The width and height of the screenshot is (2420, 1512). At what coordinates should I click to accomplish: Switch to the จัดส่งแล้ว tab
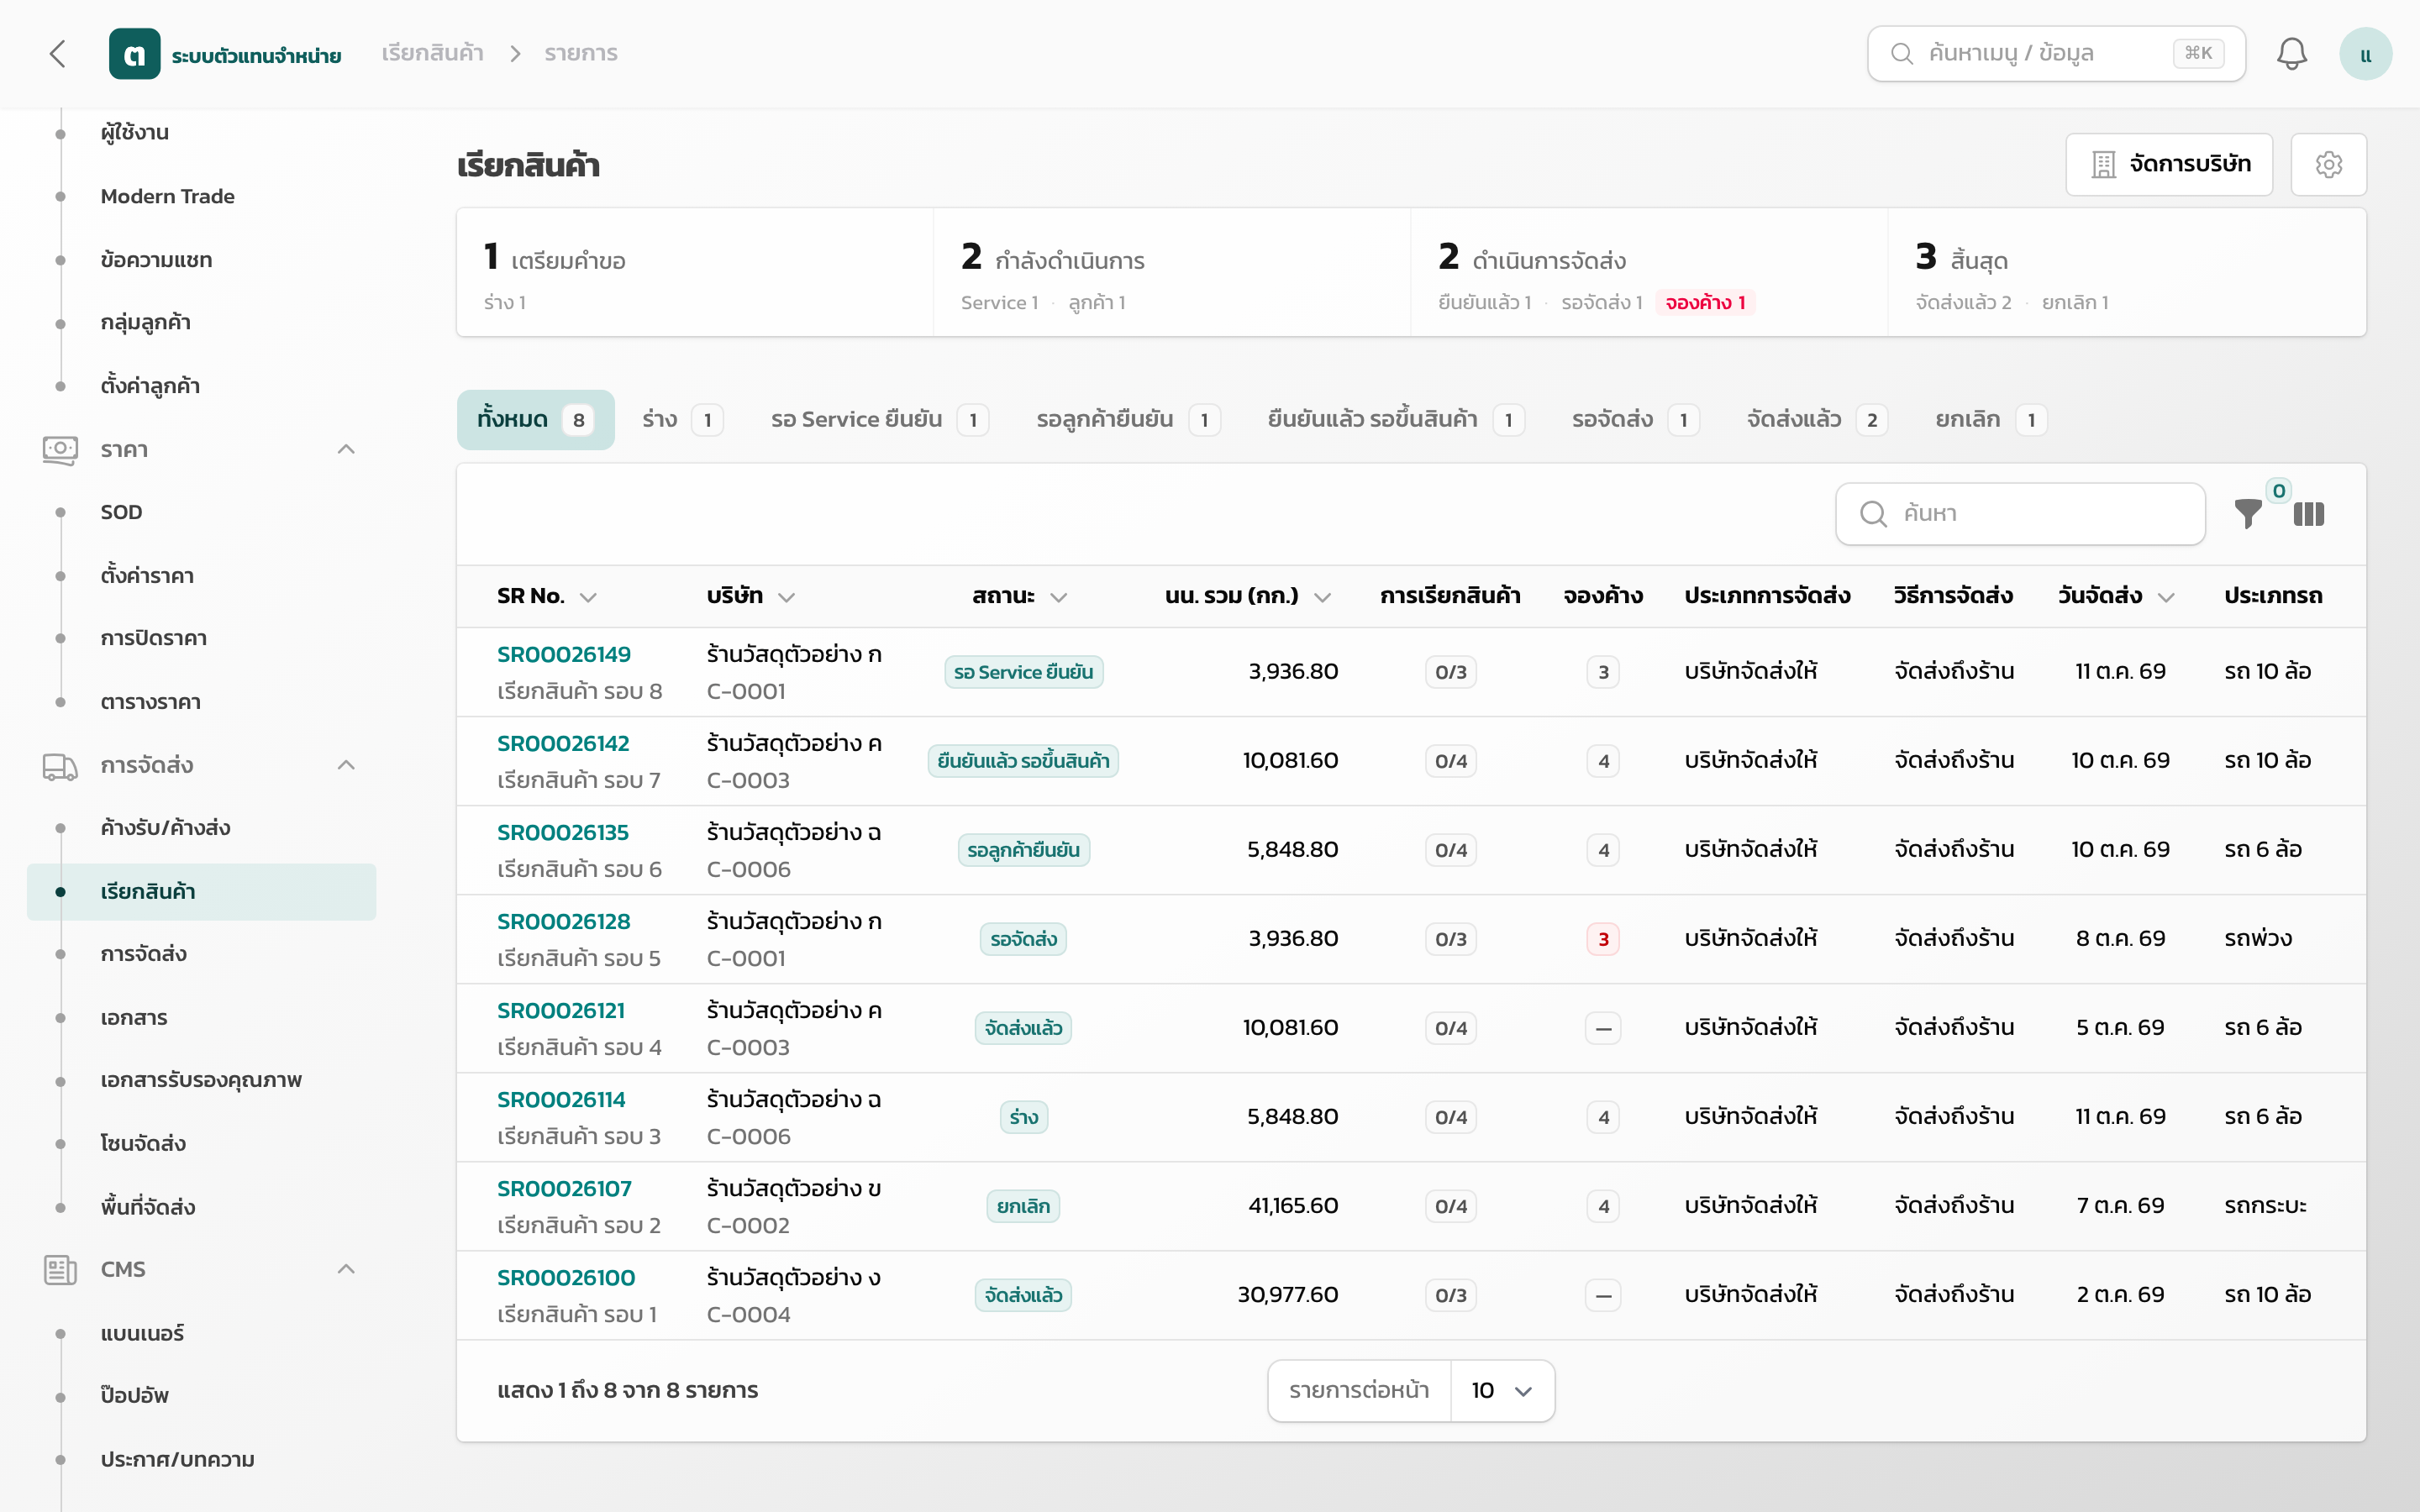[x=1817, y=420]
